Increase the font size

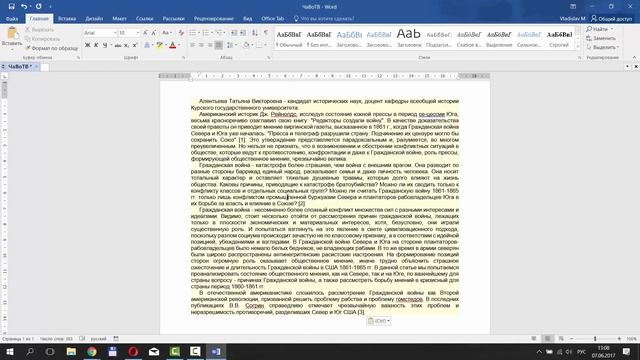[145, 33]
